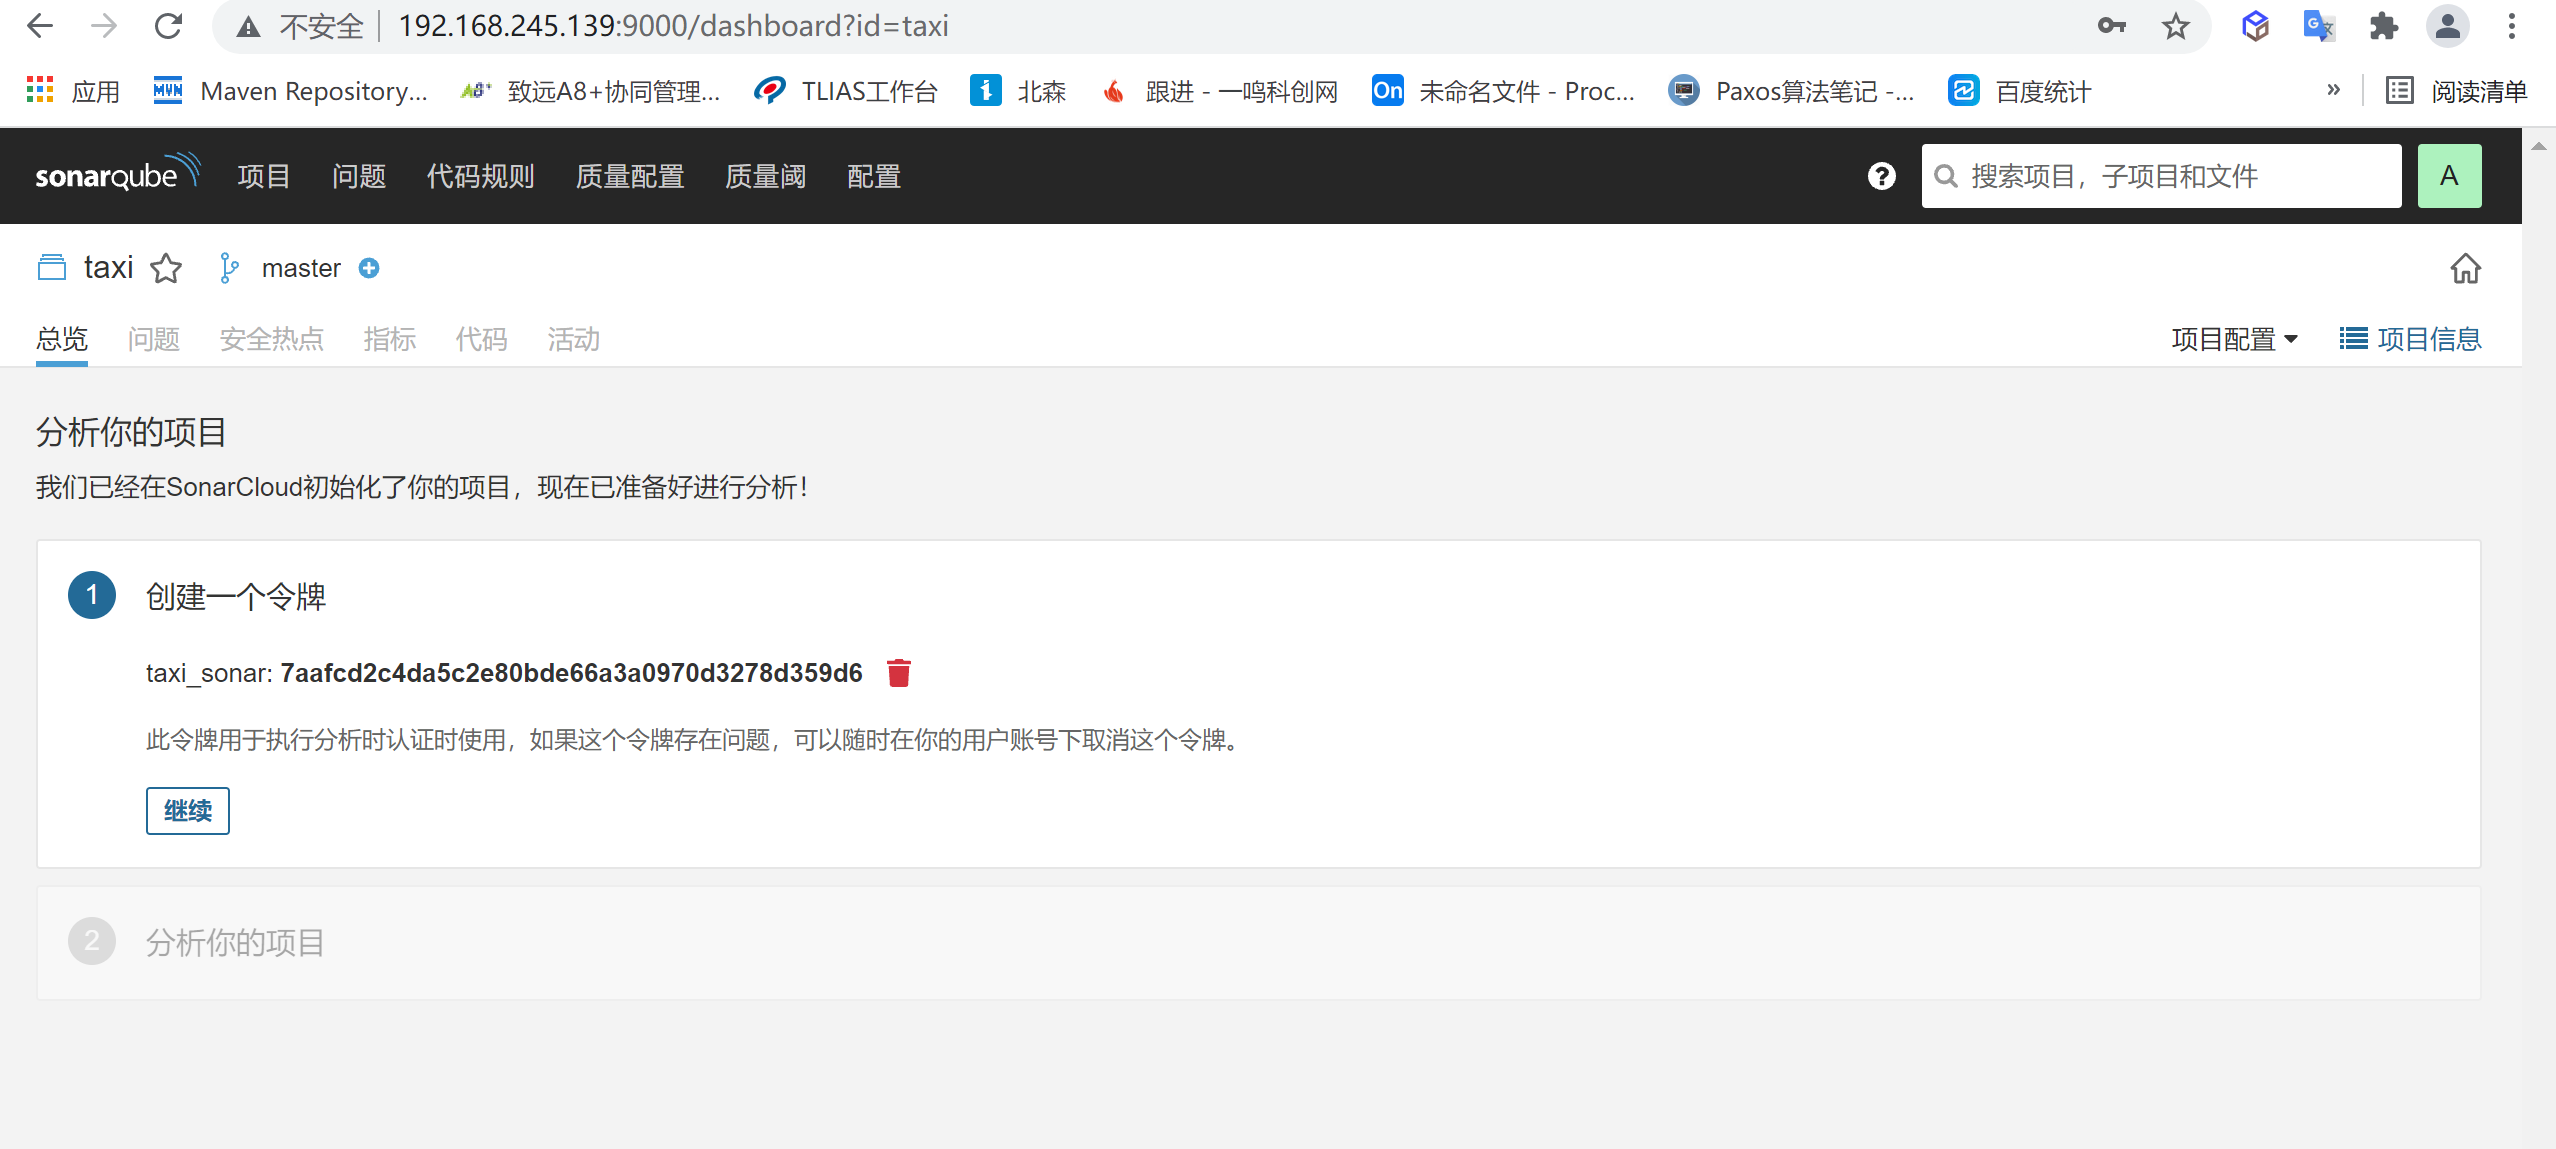The width and height of the screenshot is (2556, 1149).
Task: Open browser extensions puzzle icon
Action: pos(2383,26)
